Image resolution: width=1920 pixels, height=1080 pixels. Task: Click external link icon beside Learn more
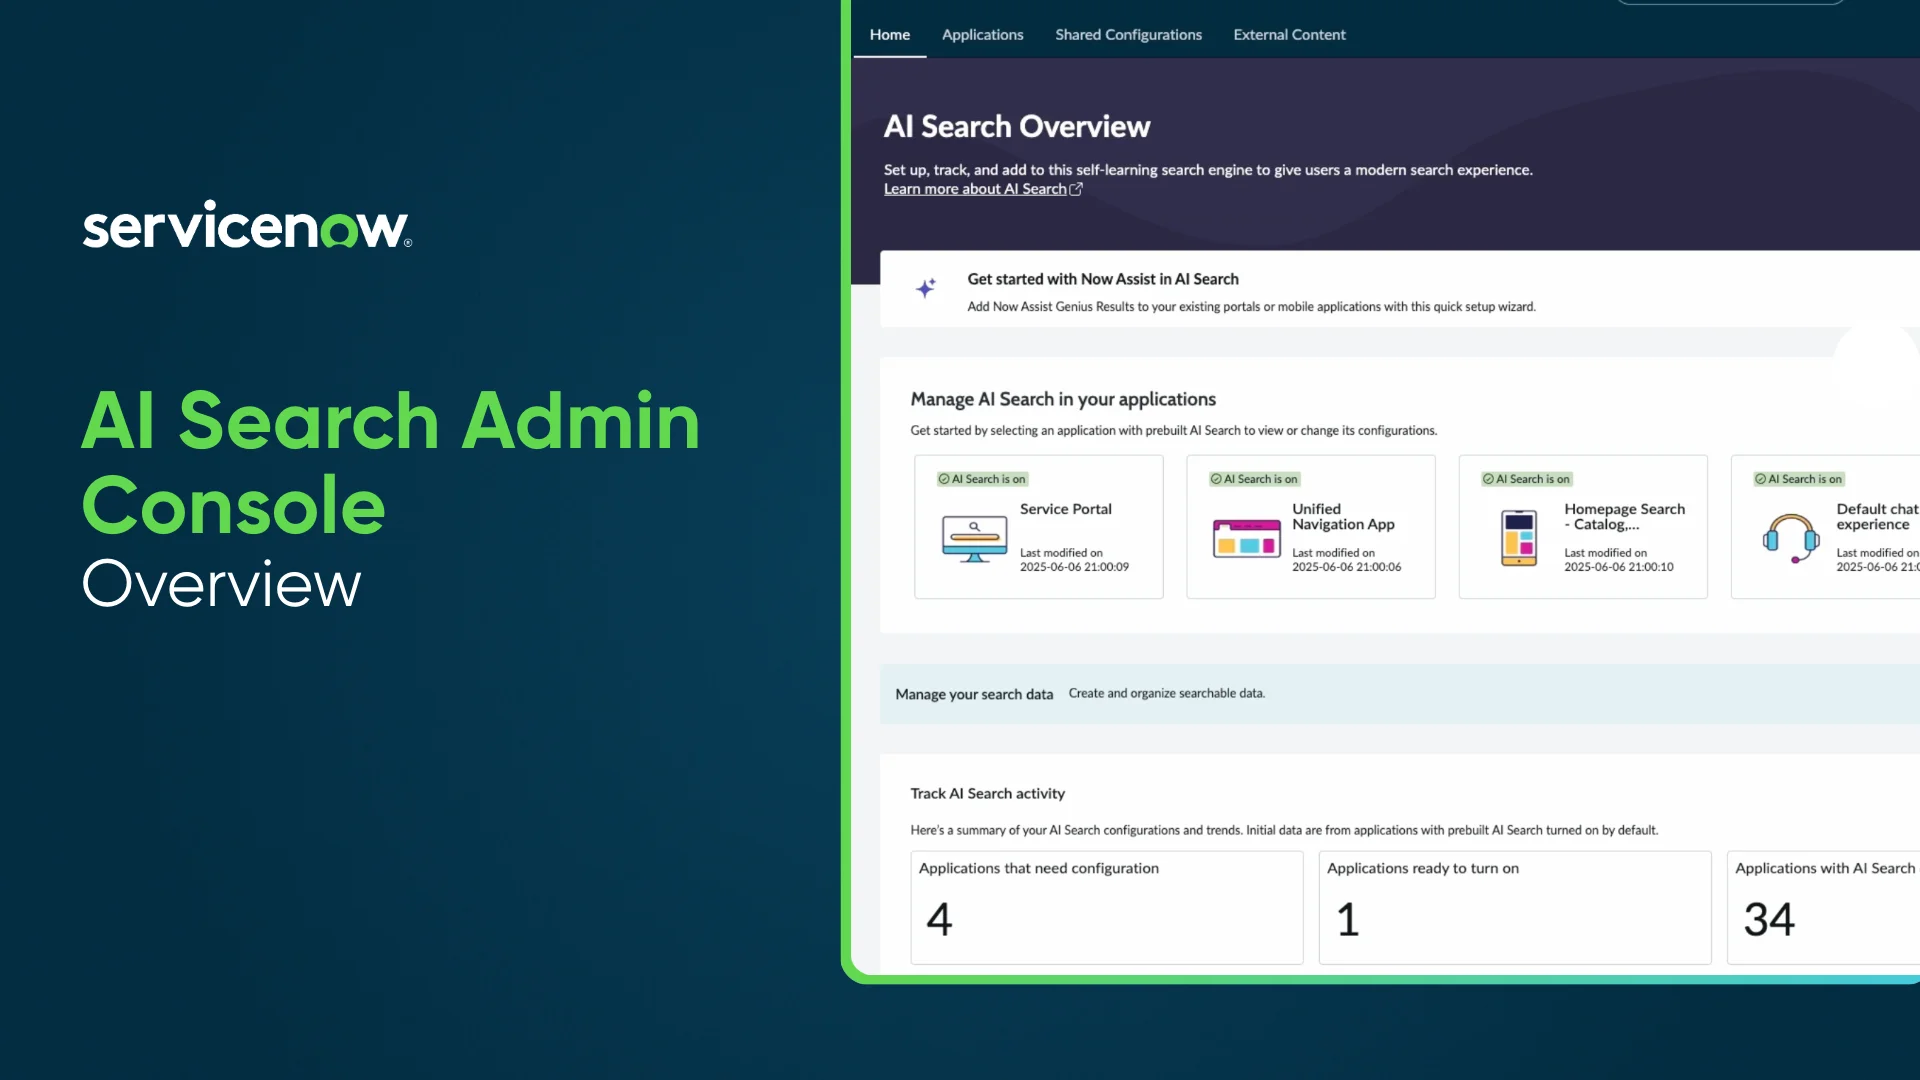(1076, 189)
